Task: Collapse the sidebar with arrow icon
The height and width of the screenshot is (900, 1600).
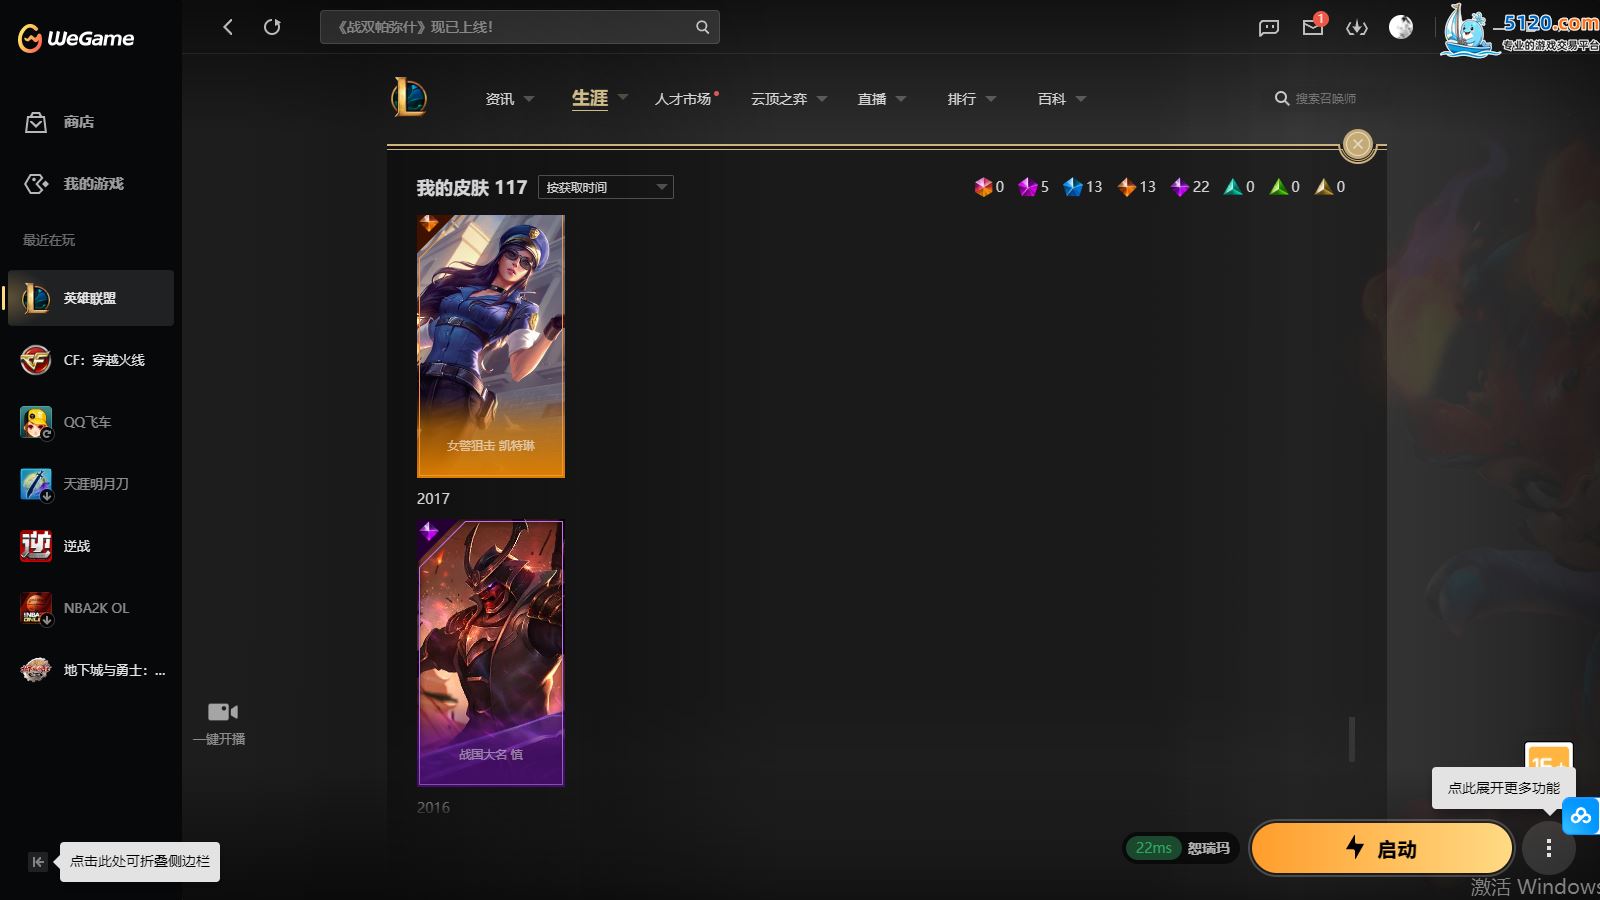Action: [38, 862]
